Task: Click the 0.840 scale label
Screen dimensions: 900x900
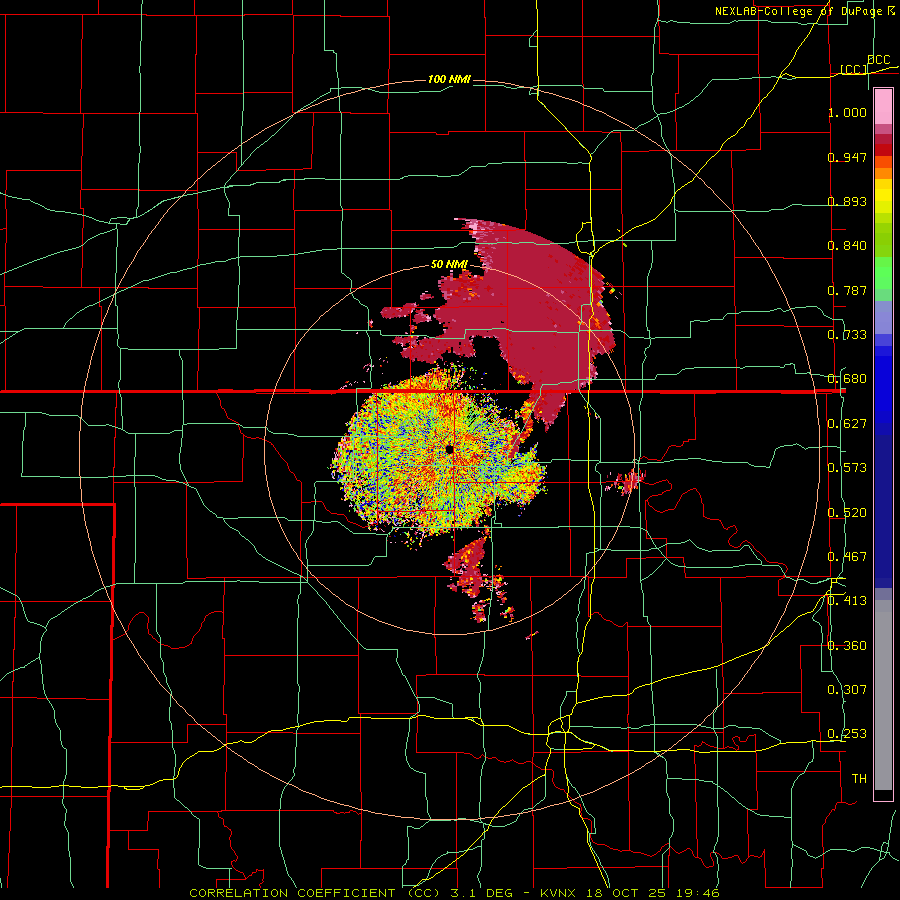Action: tap(847, 246)
